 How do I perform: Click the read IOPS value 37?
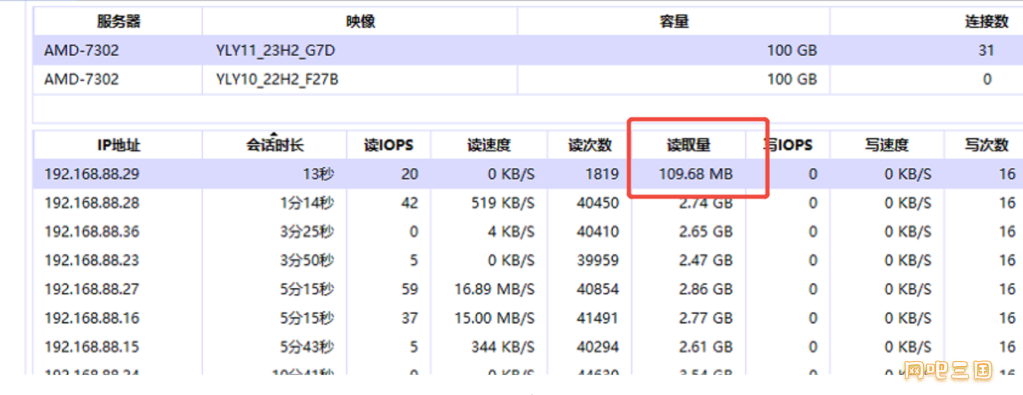410,318
